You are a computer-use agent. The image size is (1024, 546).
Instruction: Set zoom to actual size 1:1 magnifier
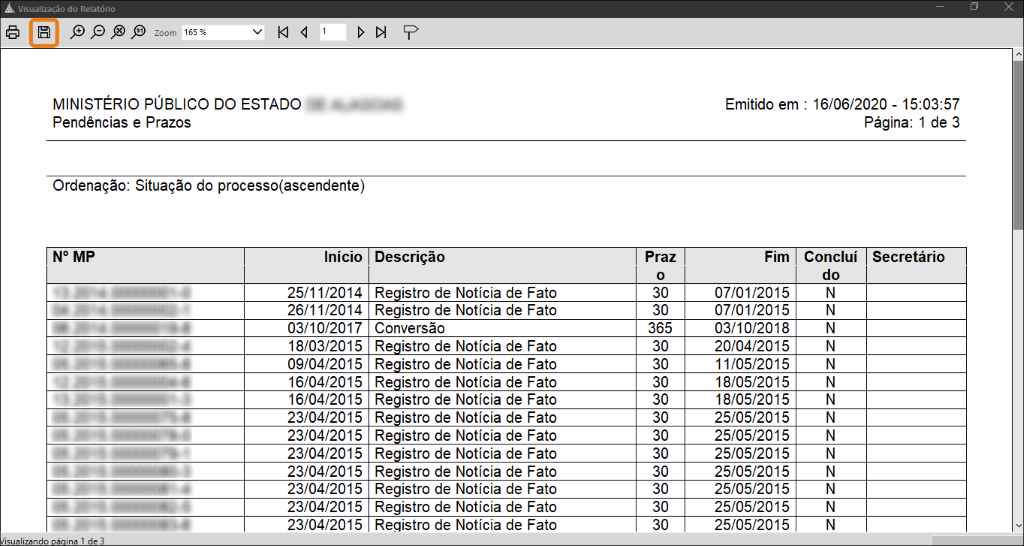click(x=138, y=32)
